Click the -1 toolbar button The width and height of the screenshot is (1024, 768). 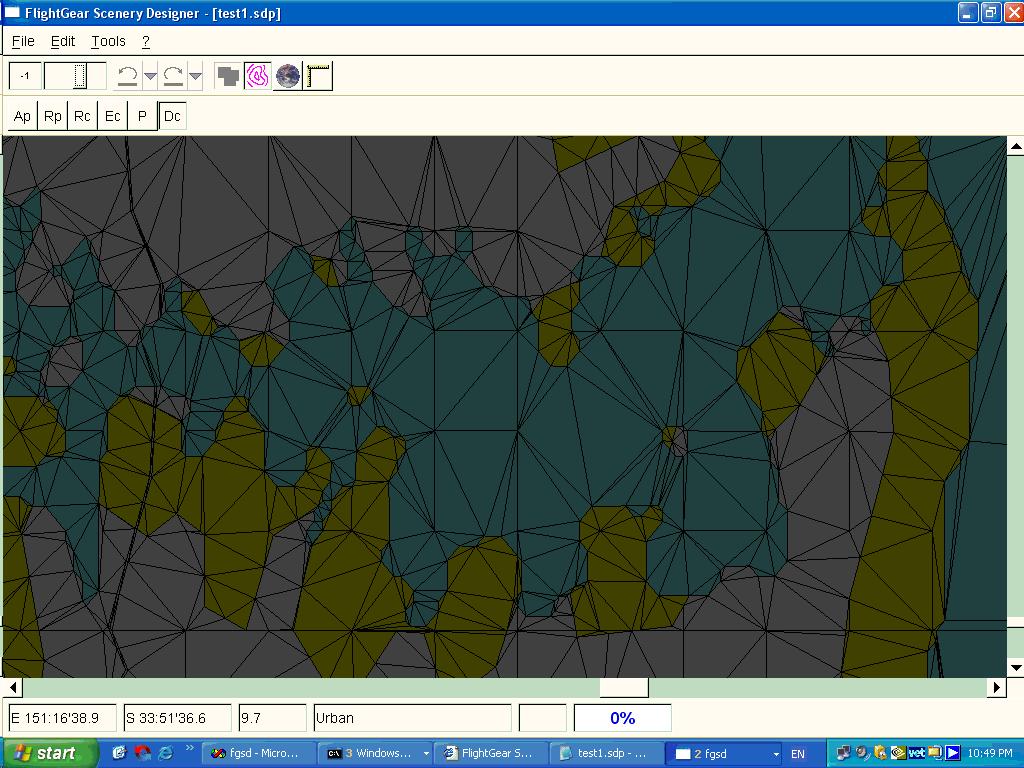click(x=25, y=76)
